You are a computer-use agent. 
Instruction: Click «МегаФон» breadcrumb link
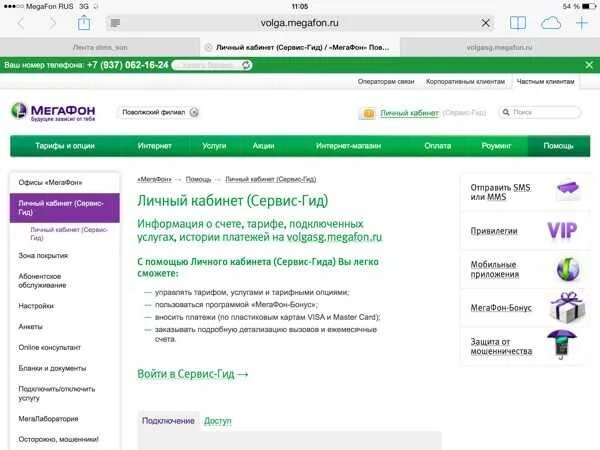155,179
